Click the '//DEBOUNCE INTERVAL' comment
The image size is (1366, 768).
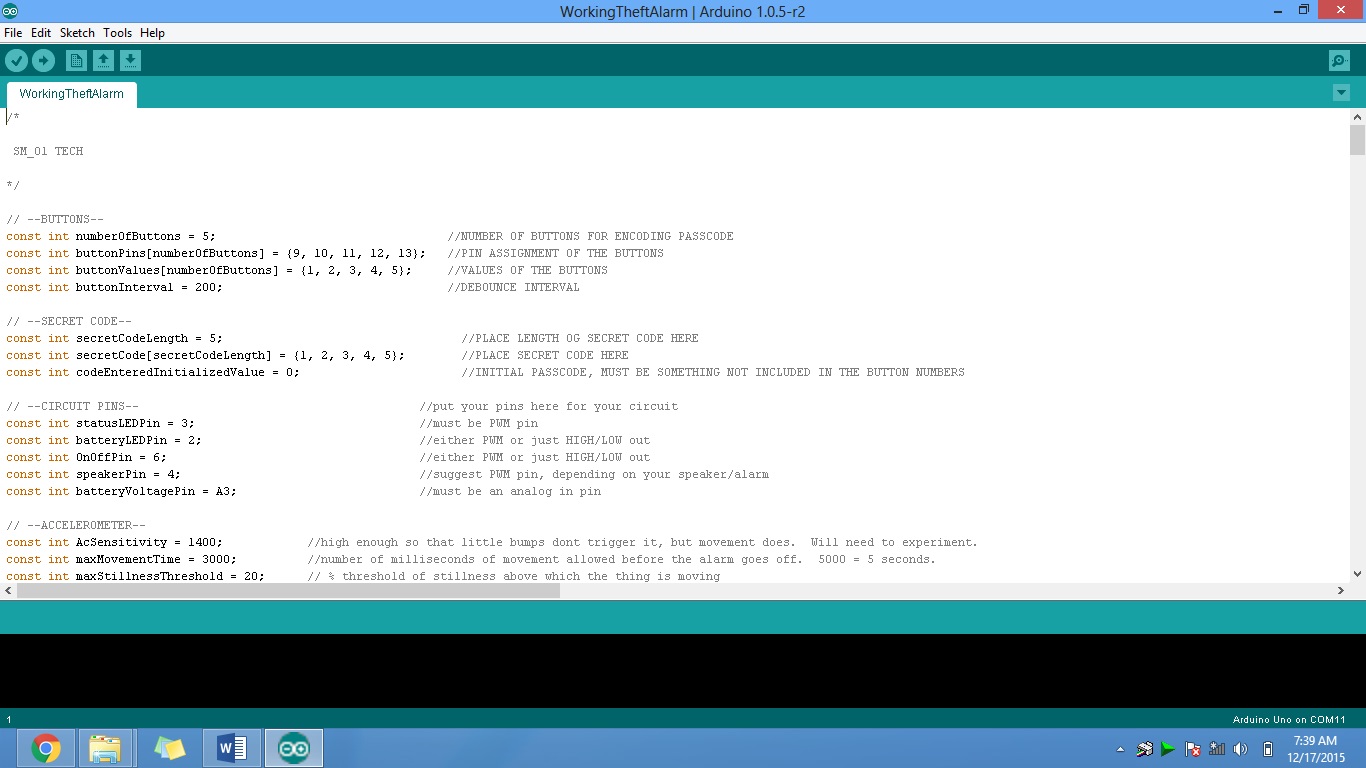coord(513,288)
